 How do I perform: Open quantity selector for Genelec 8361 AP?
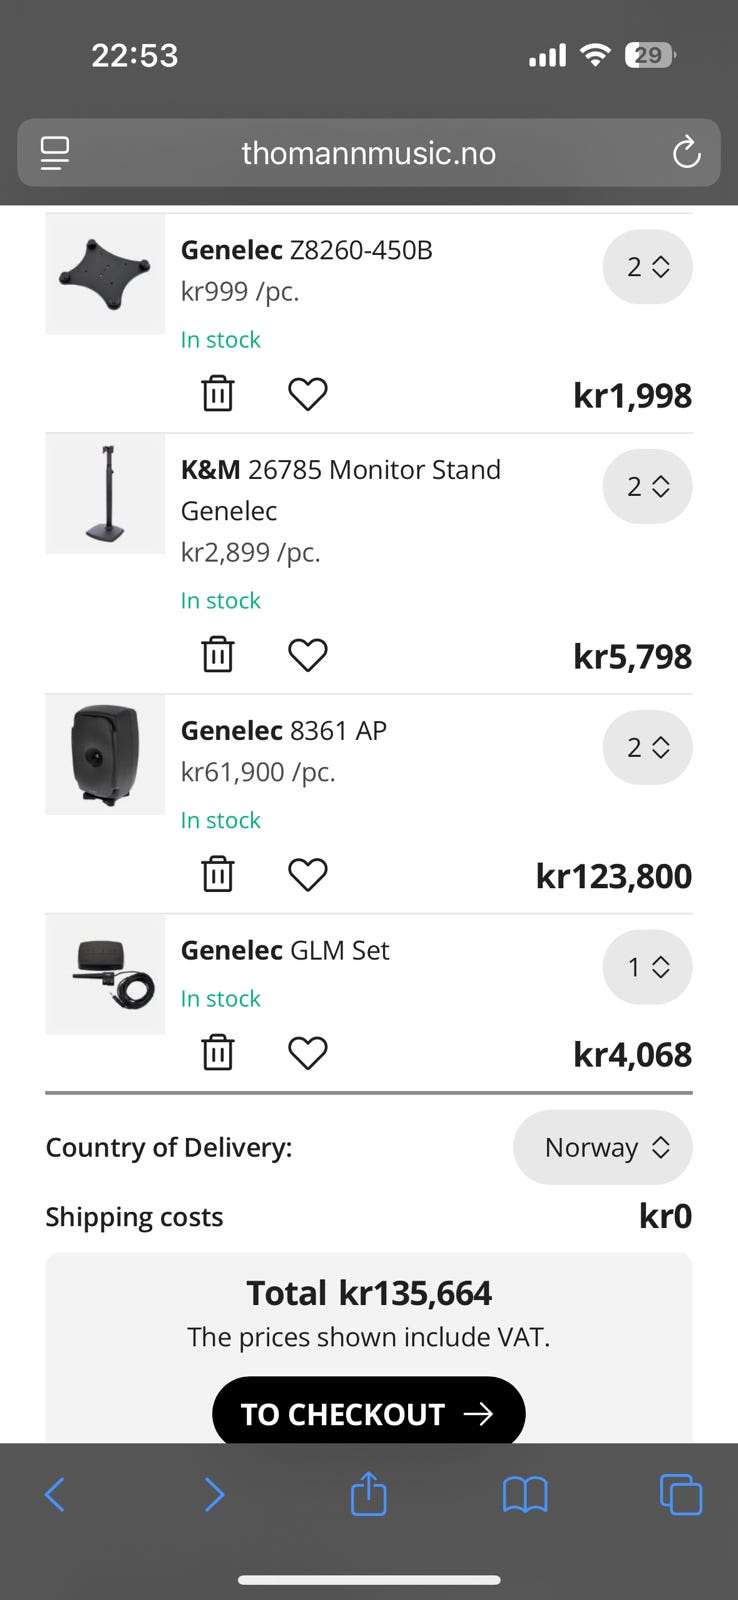point(647,748)
